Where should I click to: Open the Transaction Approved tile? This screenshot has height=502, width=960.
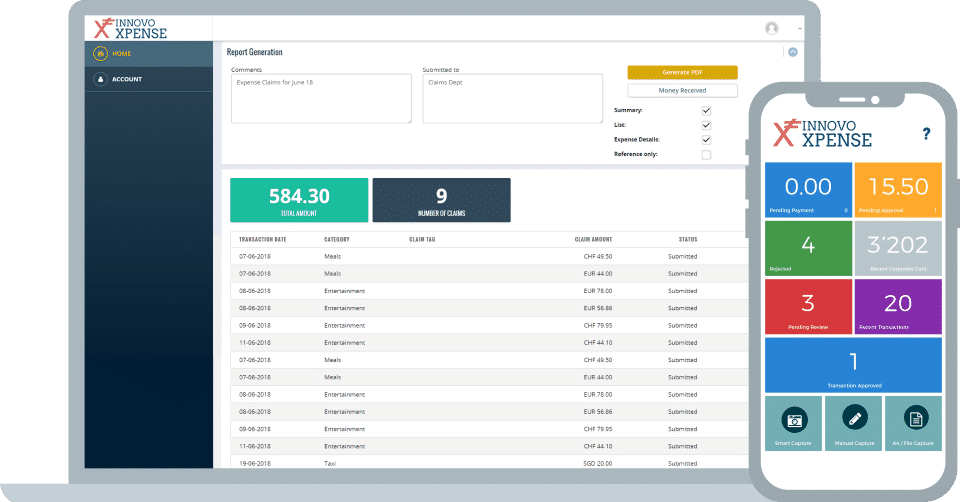[x=853, y=365]
